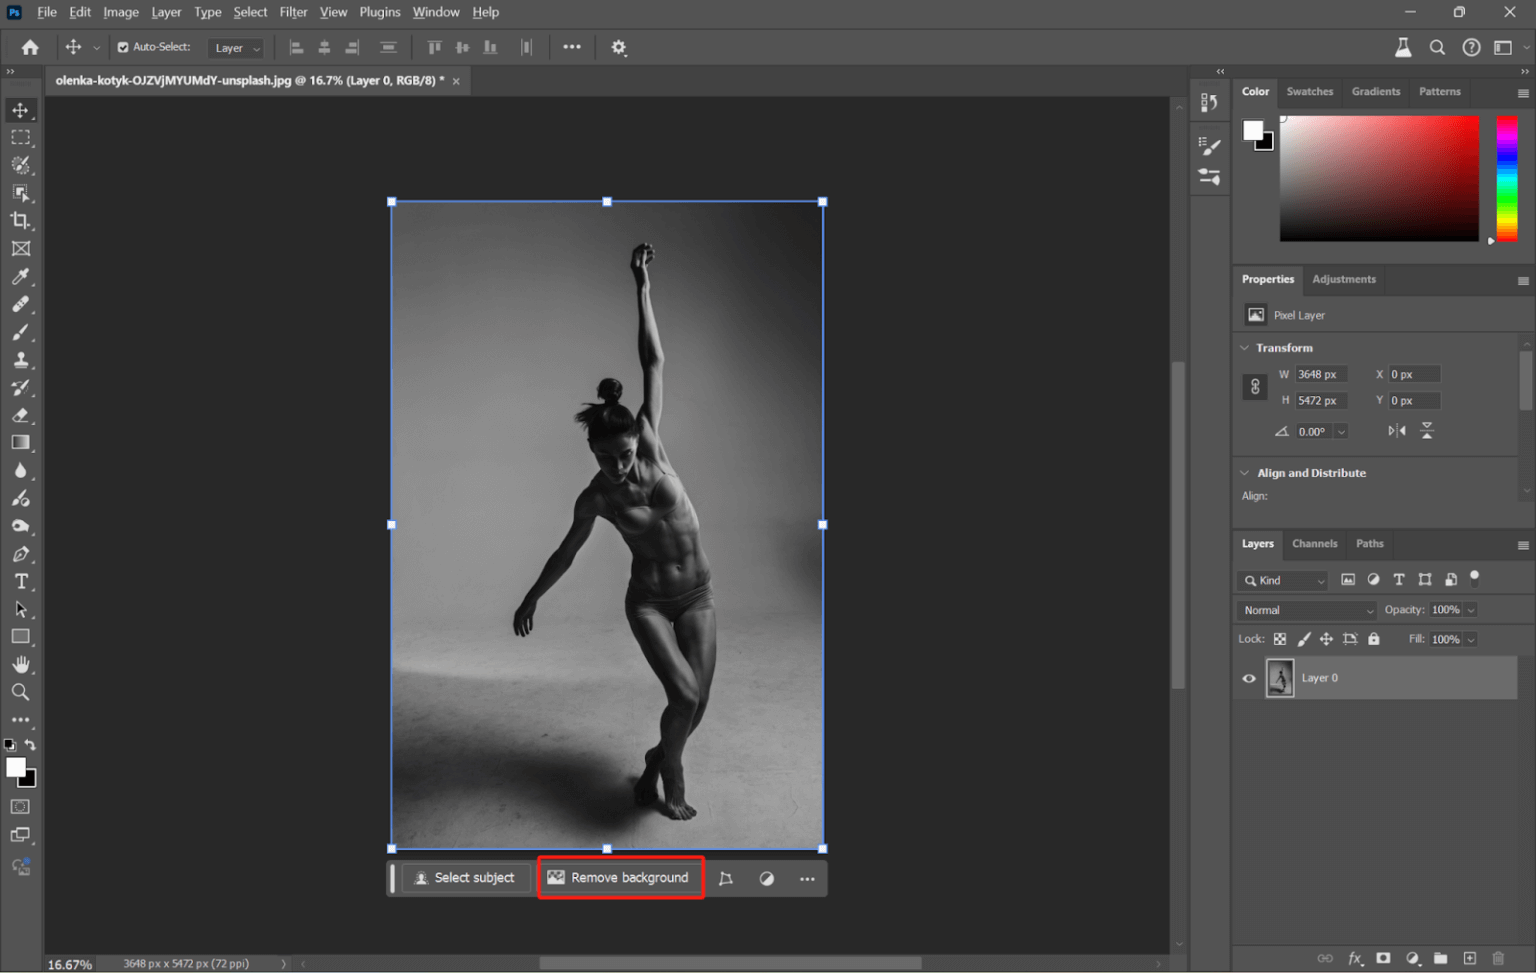Select the Move tool in the toolbar
Screen dimensions: 1536x973
click(20, 110)
